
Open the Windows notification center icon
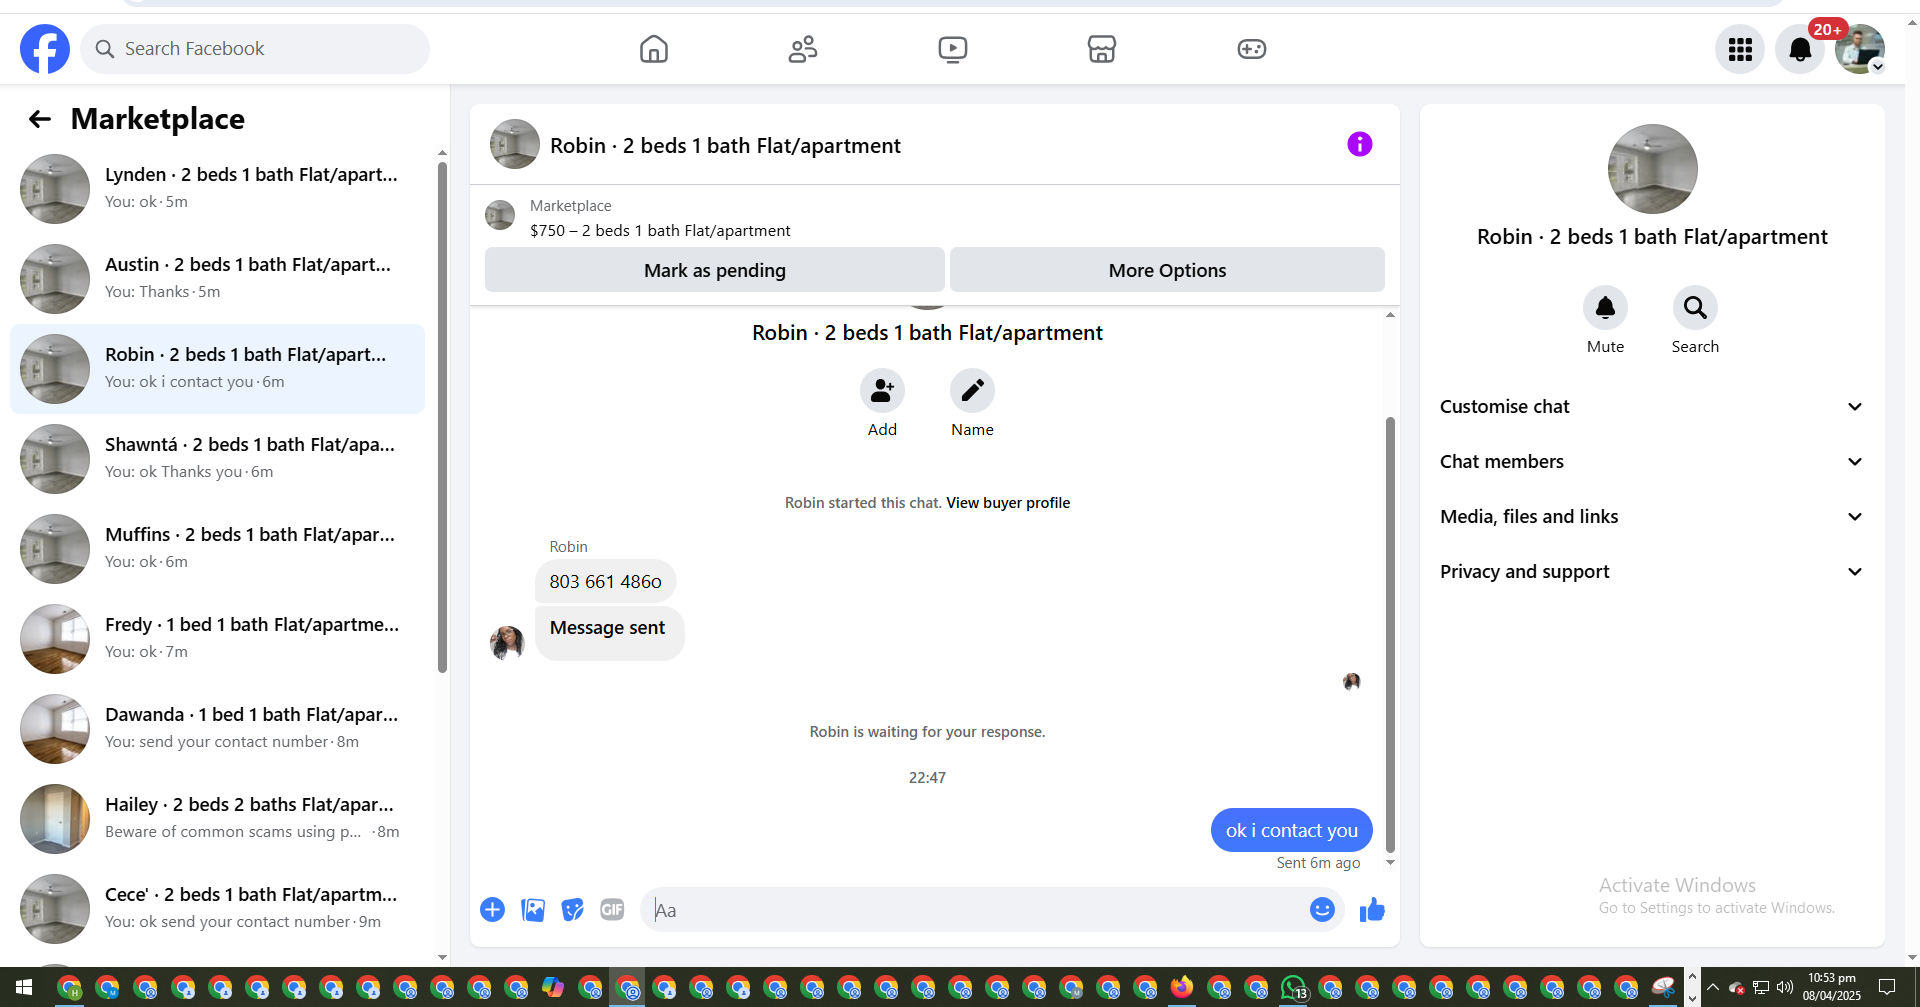(1887, 988)
